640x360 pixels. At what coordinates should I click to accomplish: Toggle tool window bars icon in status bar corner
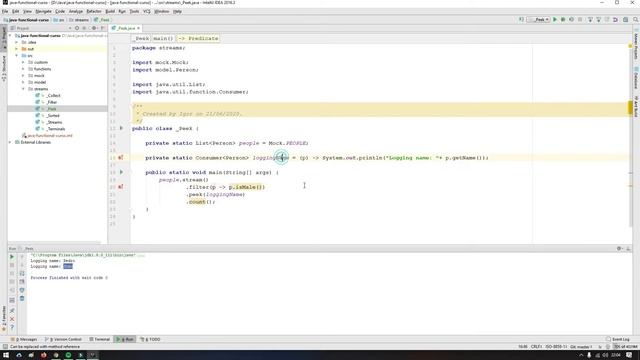5,347
